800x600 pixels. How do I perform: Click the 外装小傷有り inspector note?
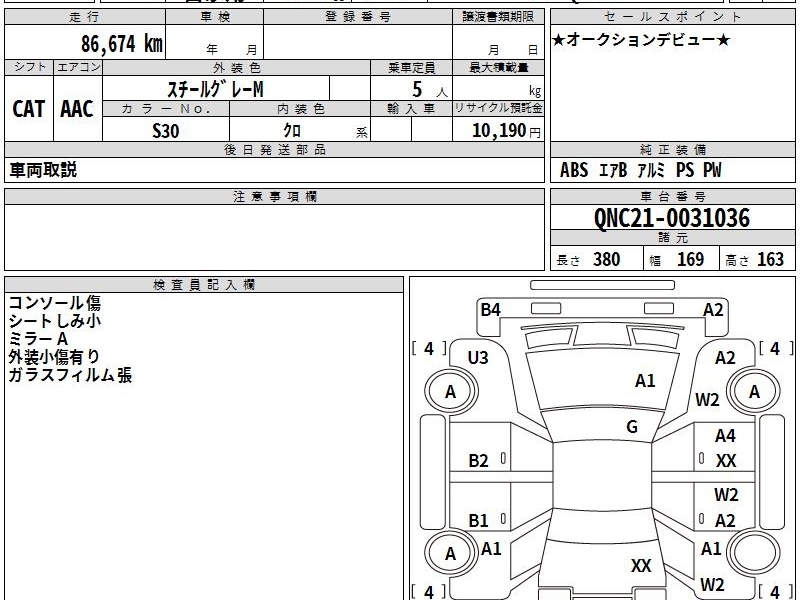[54, 357]
